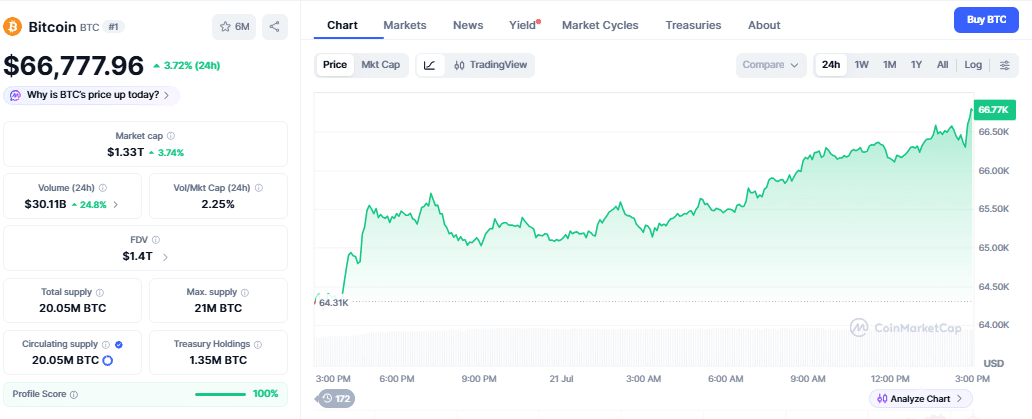
Task: Click the Buy BTC button
Action: click(987, 20)
